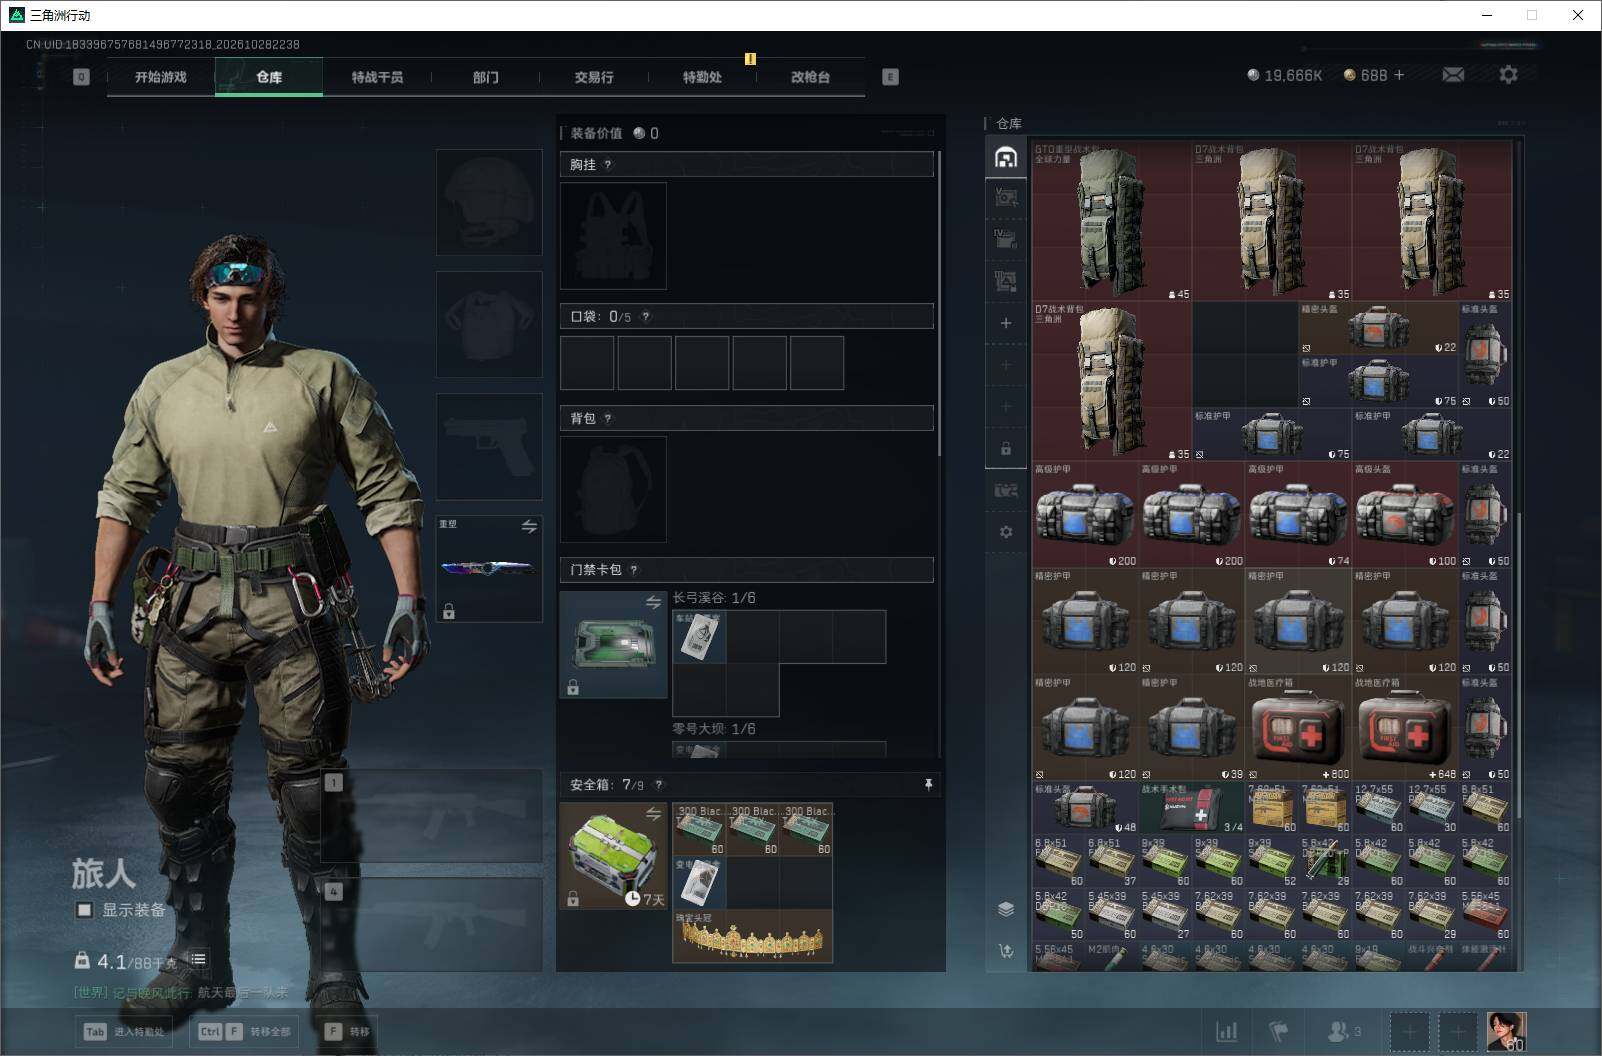Open warehouse settings gear in sidebar
1602x1056 pixels.
[1006, 532]
